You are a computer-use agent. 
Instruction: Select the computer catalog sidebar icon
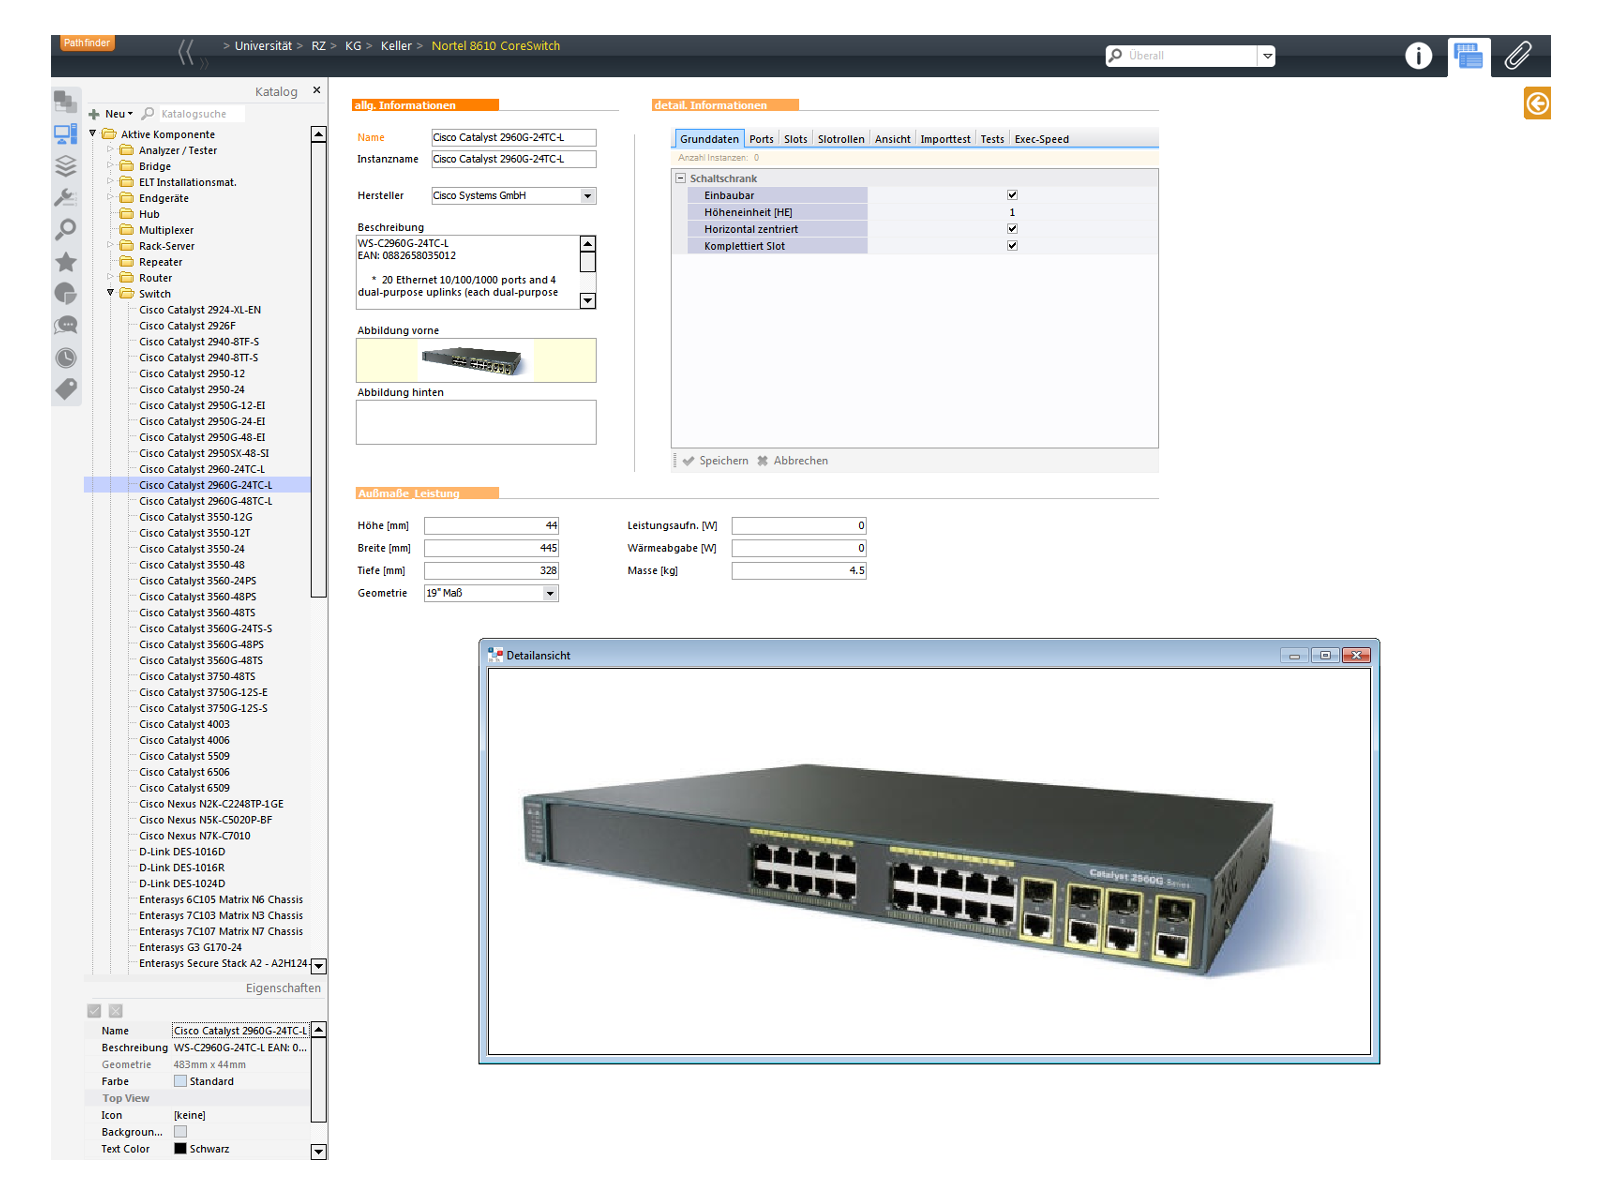(66, 134)
